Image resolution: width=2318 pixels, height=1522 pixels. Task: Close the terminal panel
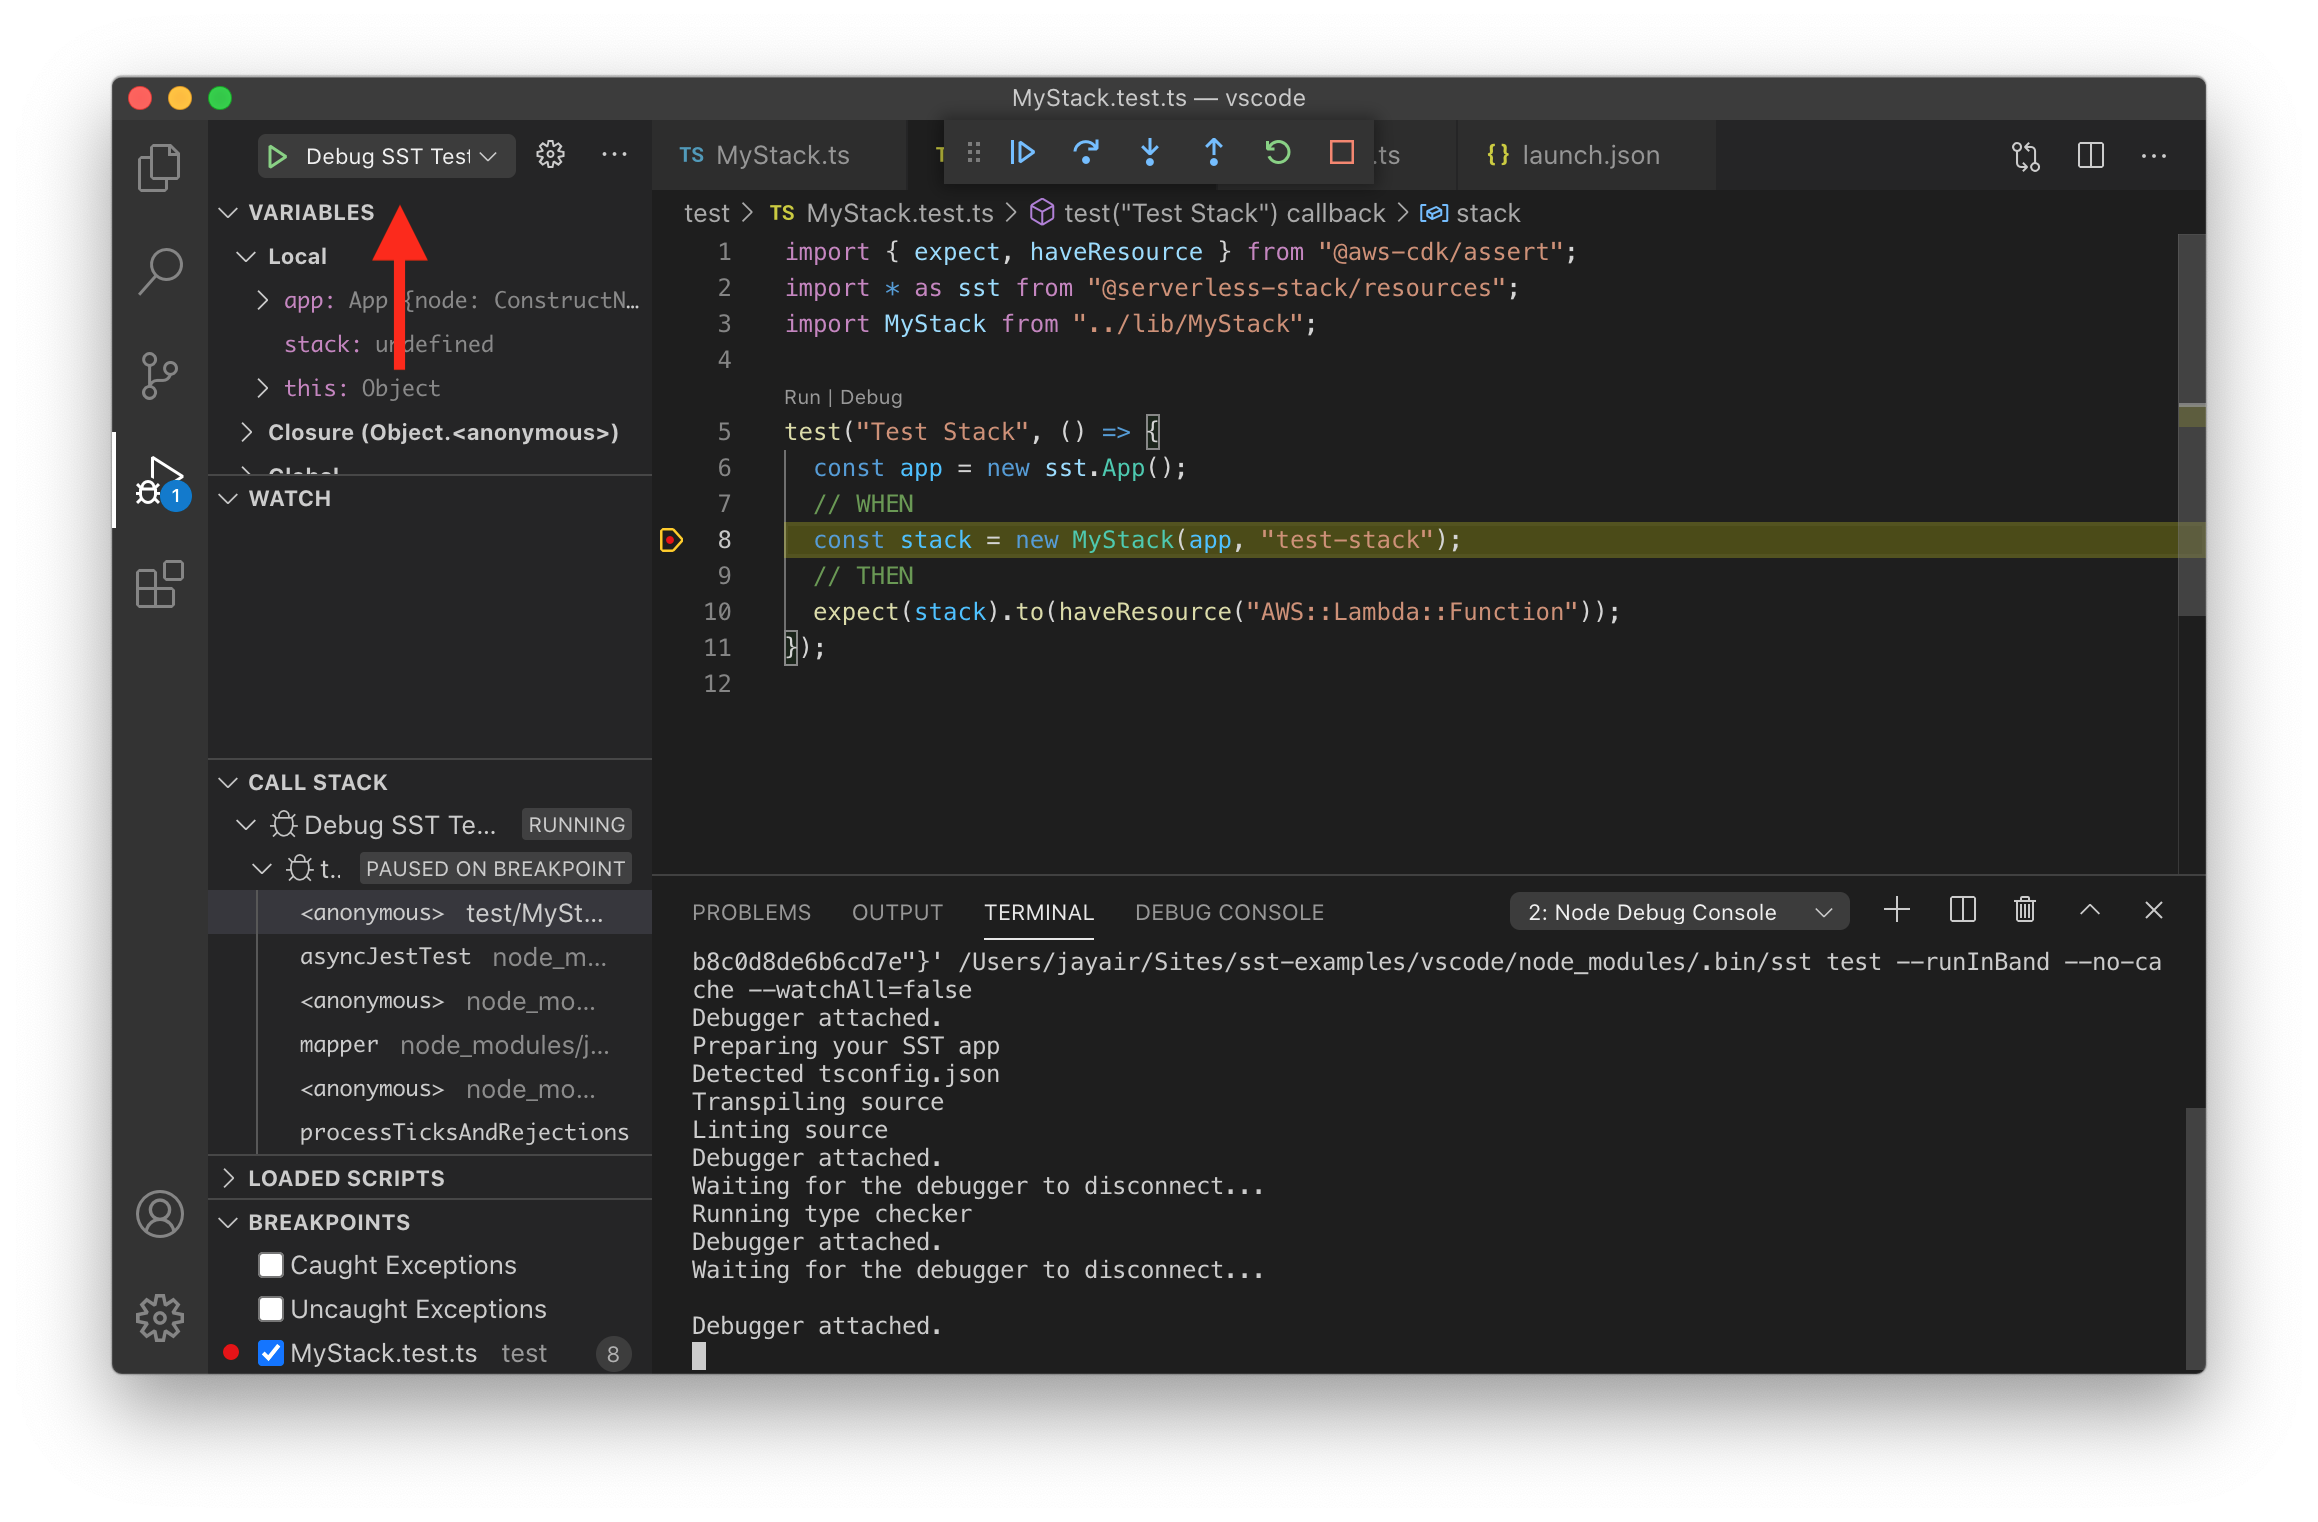[2154, 910]
